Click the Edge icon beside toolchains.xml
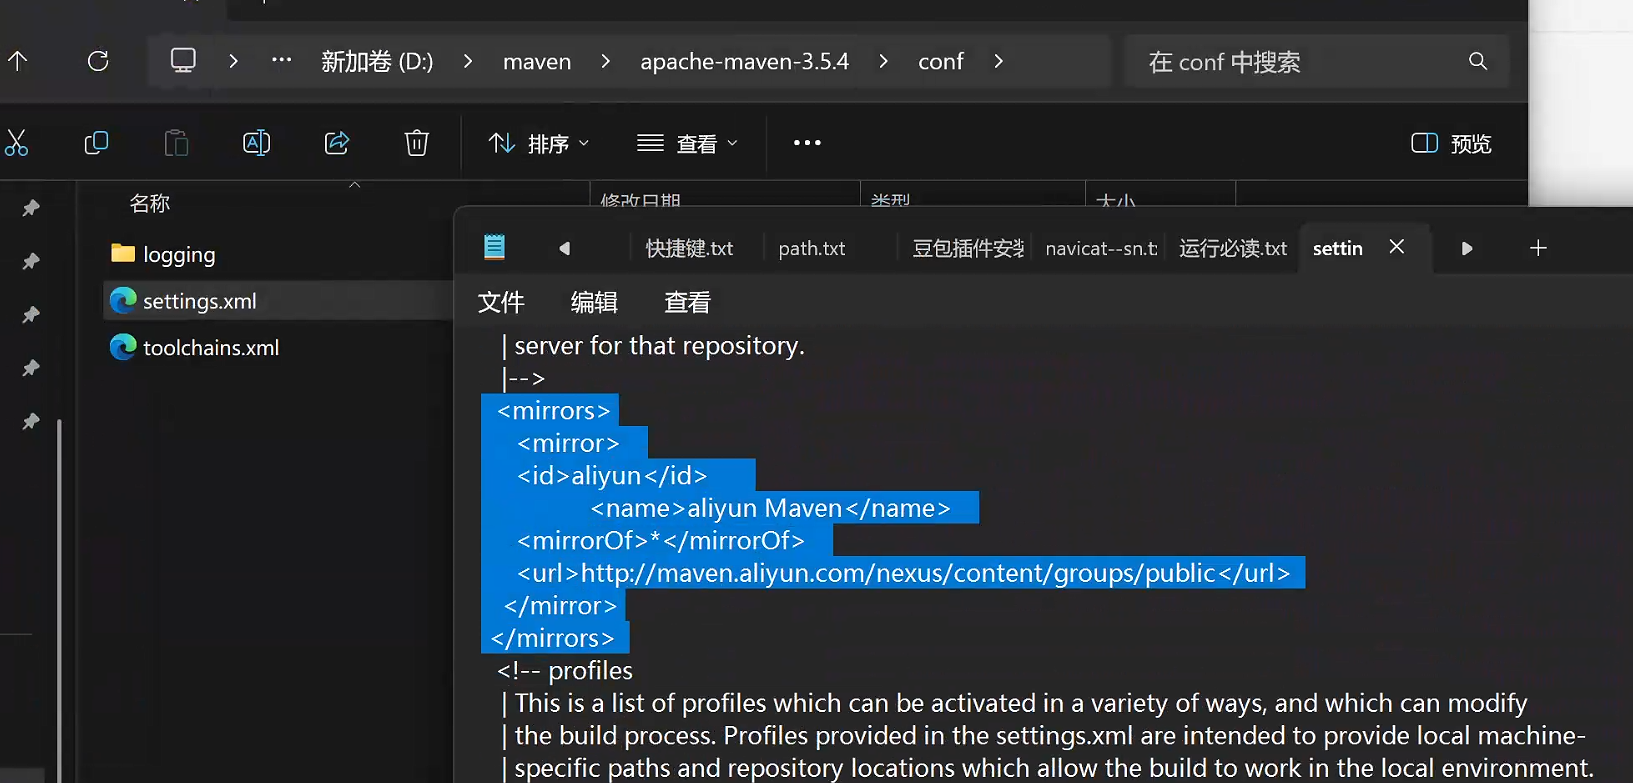The height and width of the screenshot is (783, 1633). pos(123,347)
